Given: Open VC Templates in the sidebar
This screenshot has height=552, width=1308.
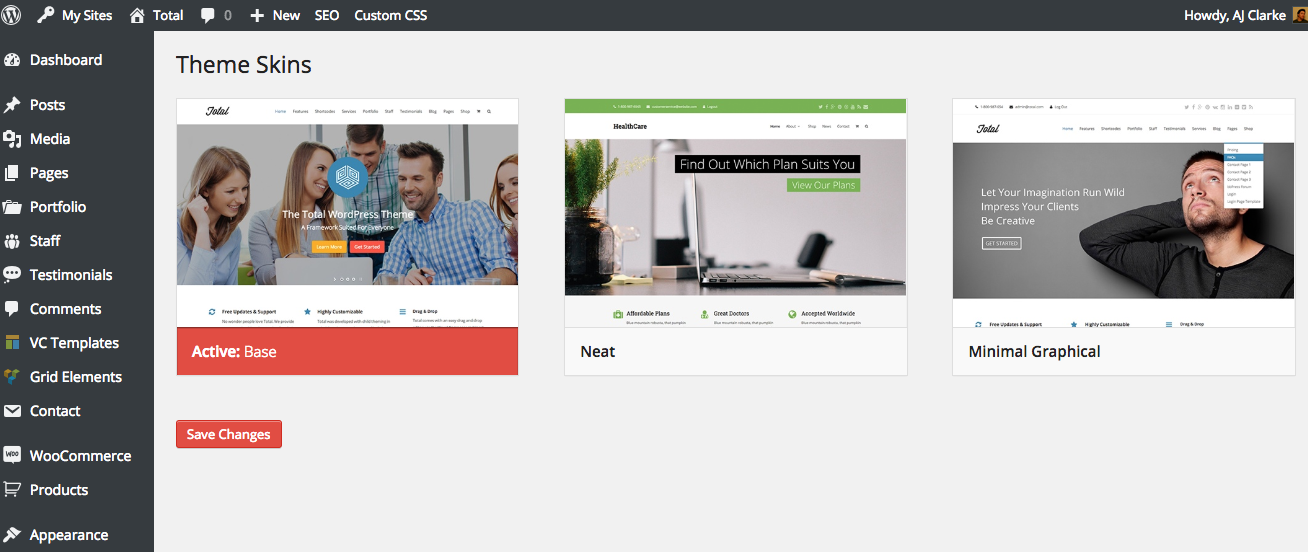Looking at the screenshot, I should coord(74,343).
